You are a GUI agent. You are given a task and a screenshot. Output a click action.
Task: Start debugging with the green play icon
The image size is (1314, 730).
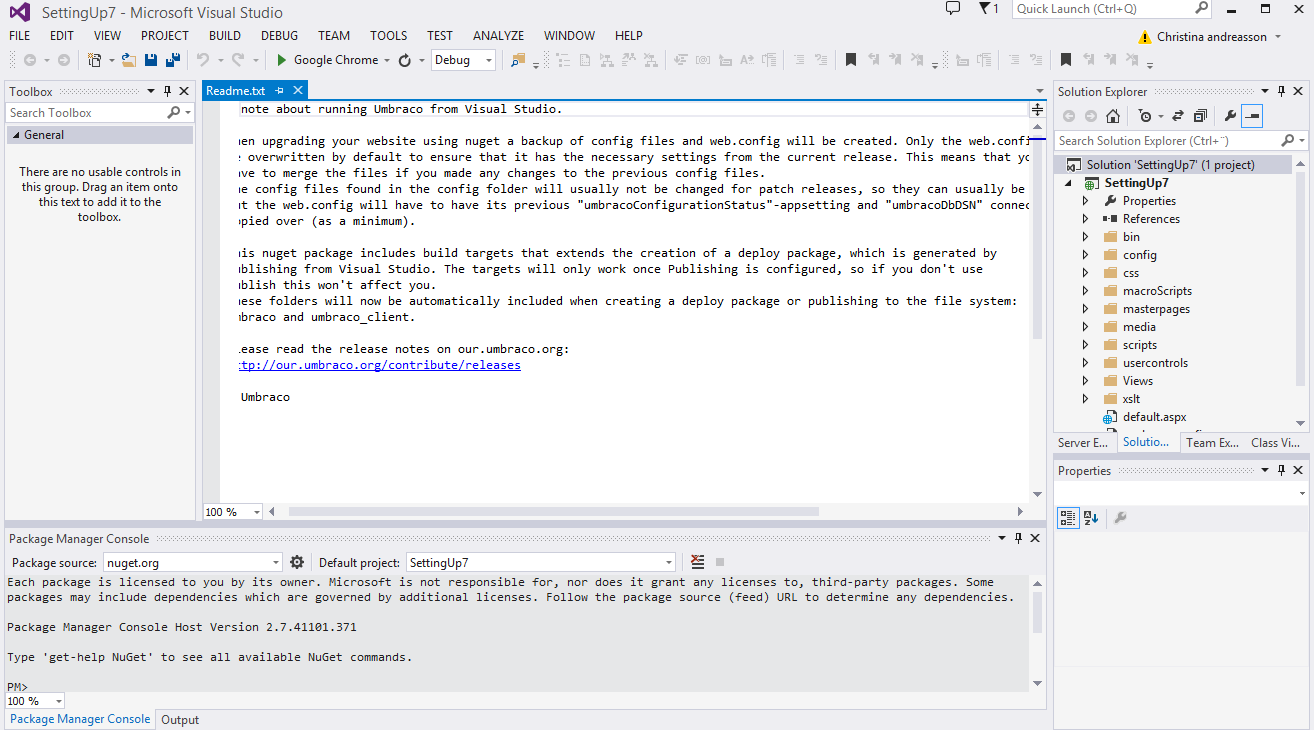coord(282,60)
